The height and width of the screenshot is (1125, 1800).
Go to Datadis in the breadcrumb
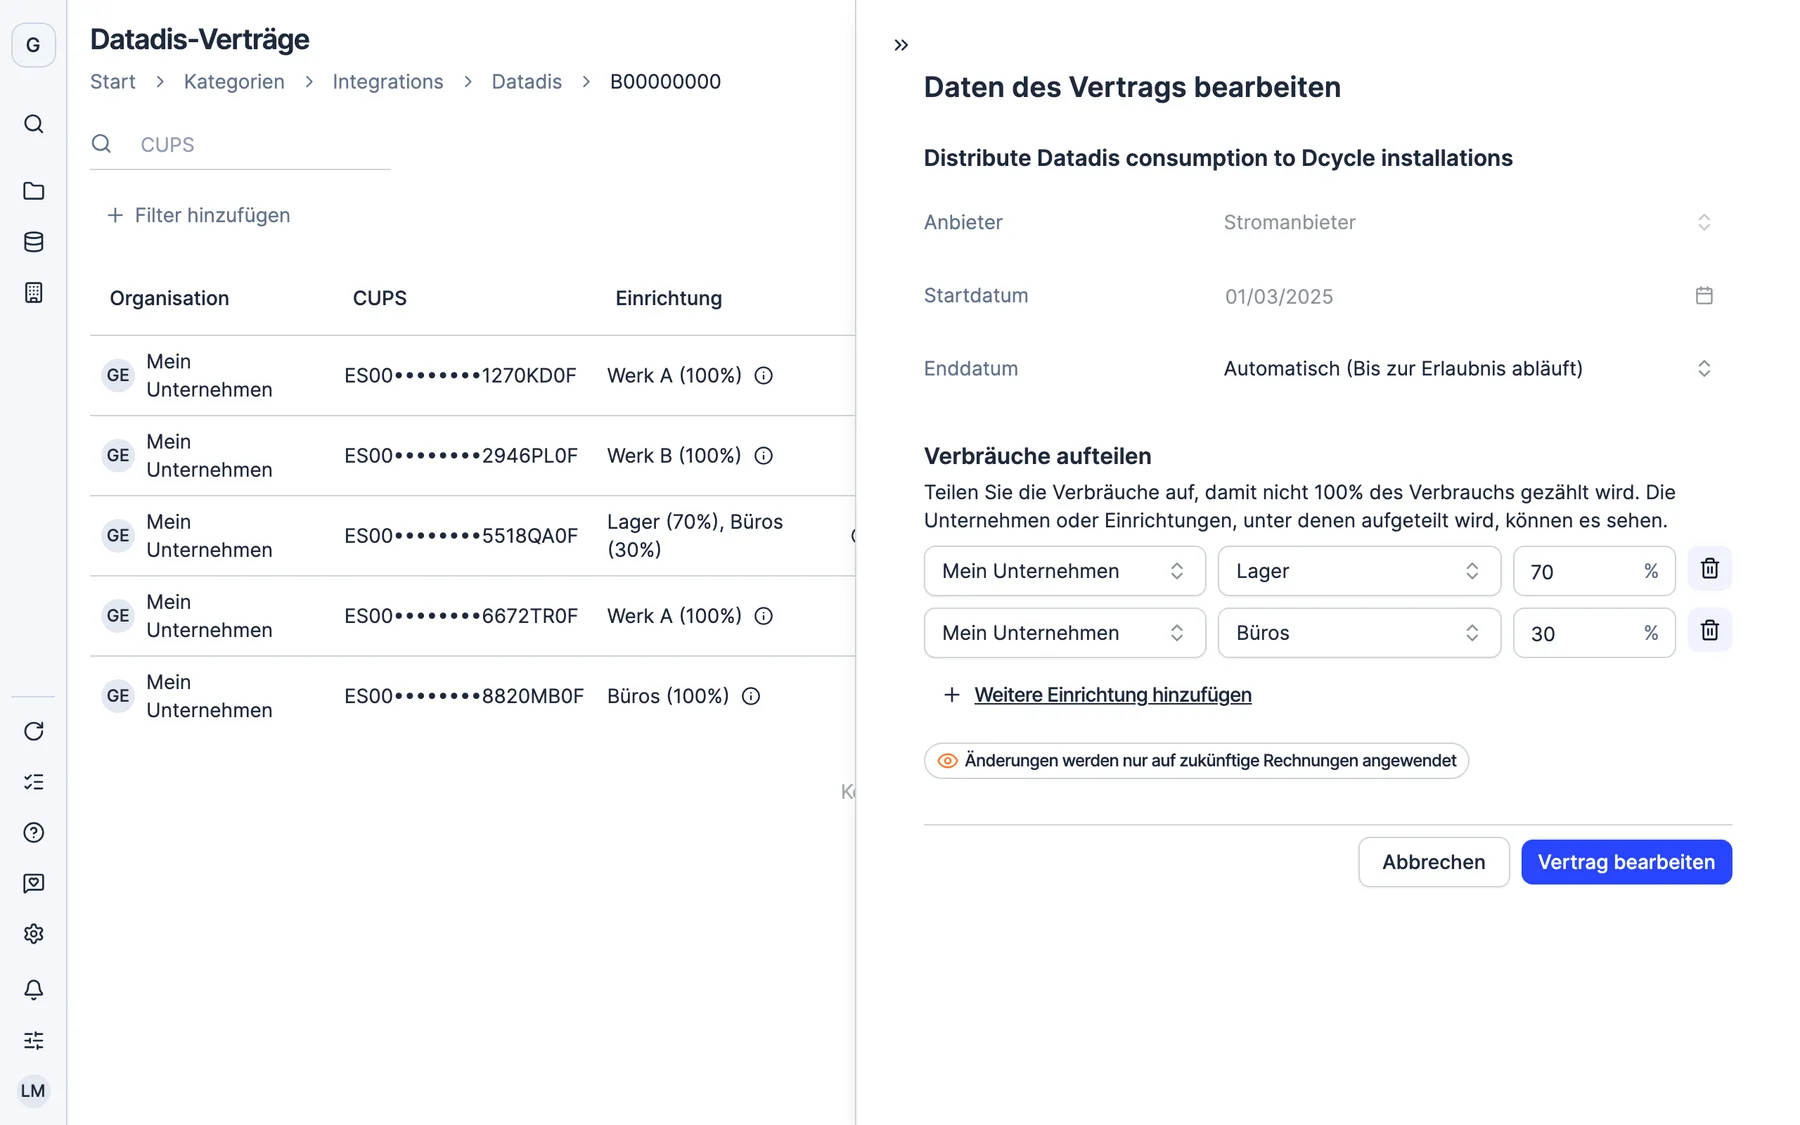[527, 82]
